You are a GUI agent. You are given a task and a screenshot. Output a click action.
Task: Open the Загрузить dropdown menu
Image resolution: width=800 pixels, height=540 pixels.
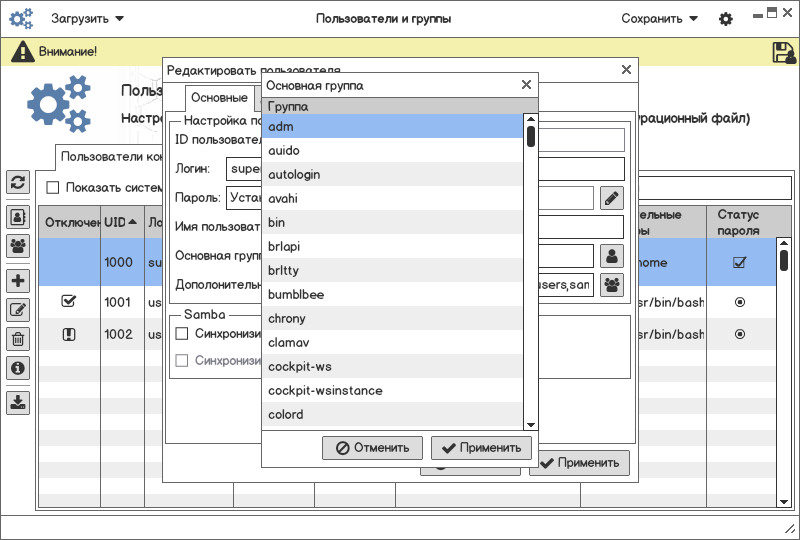coord(88,19)
